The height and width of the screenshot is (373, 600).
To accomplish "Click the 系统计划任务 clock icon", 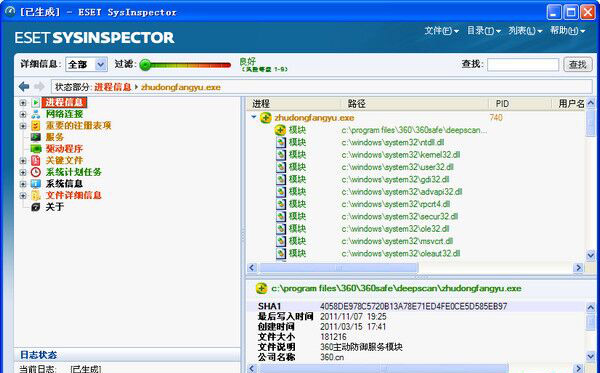I will click(36, 172).
